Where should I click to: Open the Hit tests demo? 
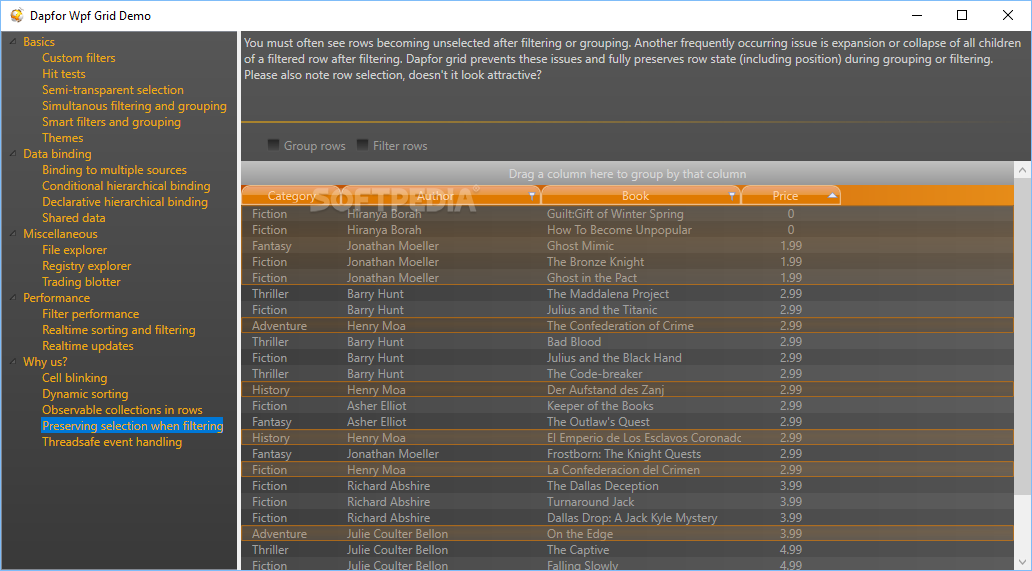tap(64, 74)
